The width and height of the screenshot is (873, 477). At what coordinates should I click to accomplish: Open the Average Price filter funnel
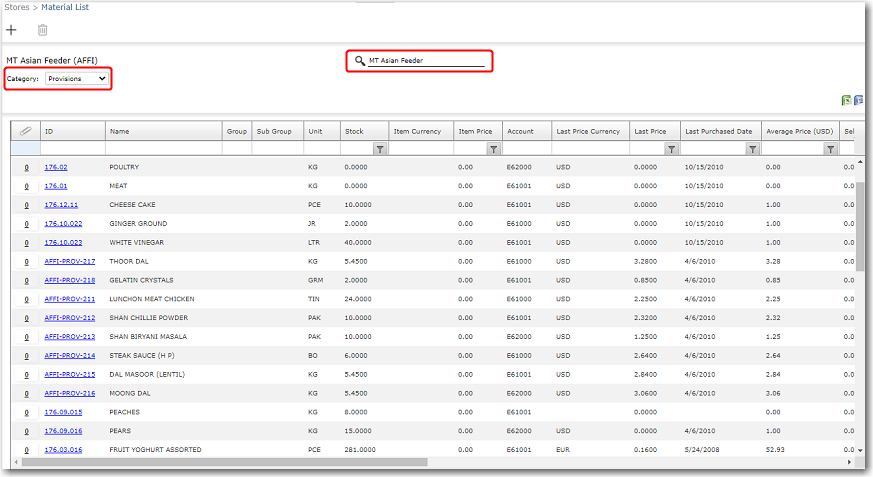click(830, 149)
